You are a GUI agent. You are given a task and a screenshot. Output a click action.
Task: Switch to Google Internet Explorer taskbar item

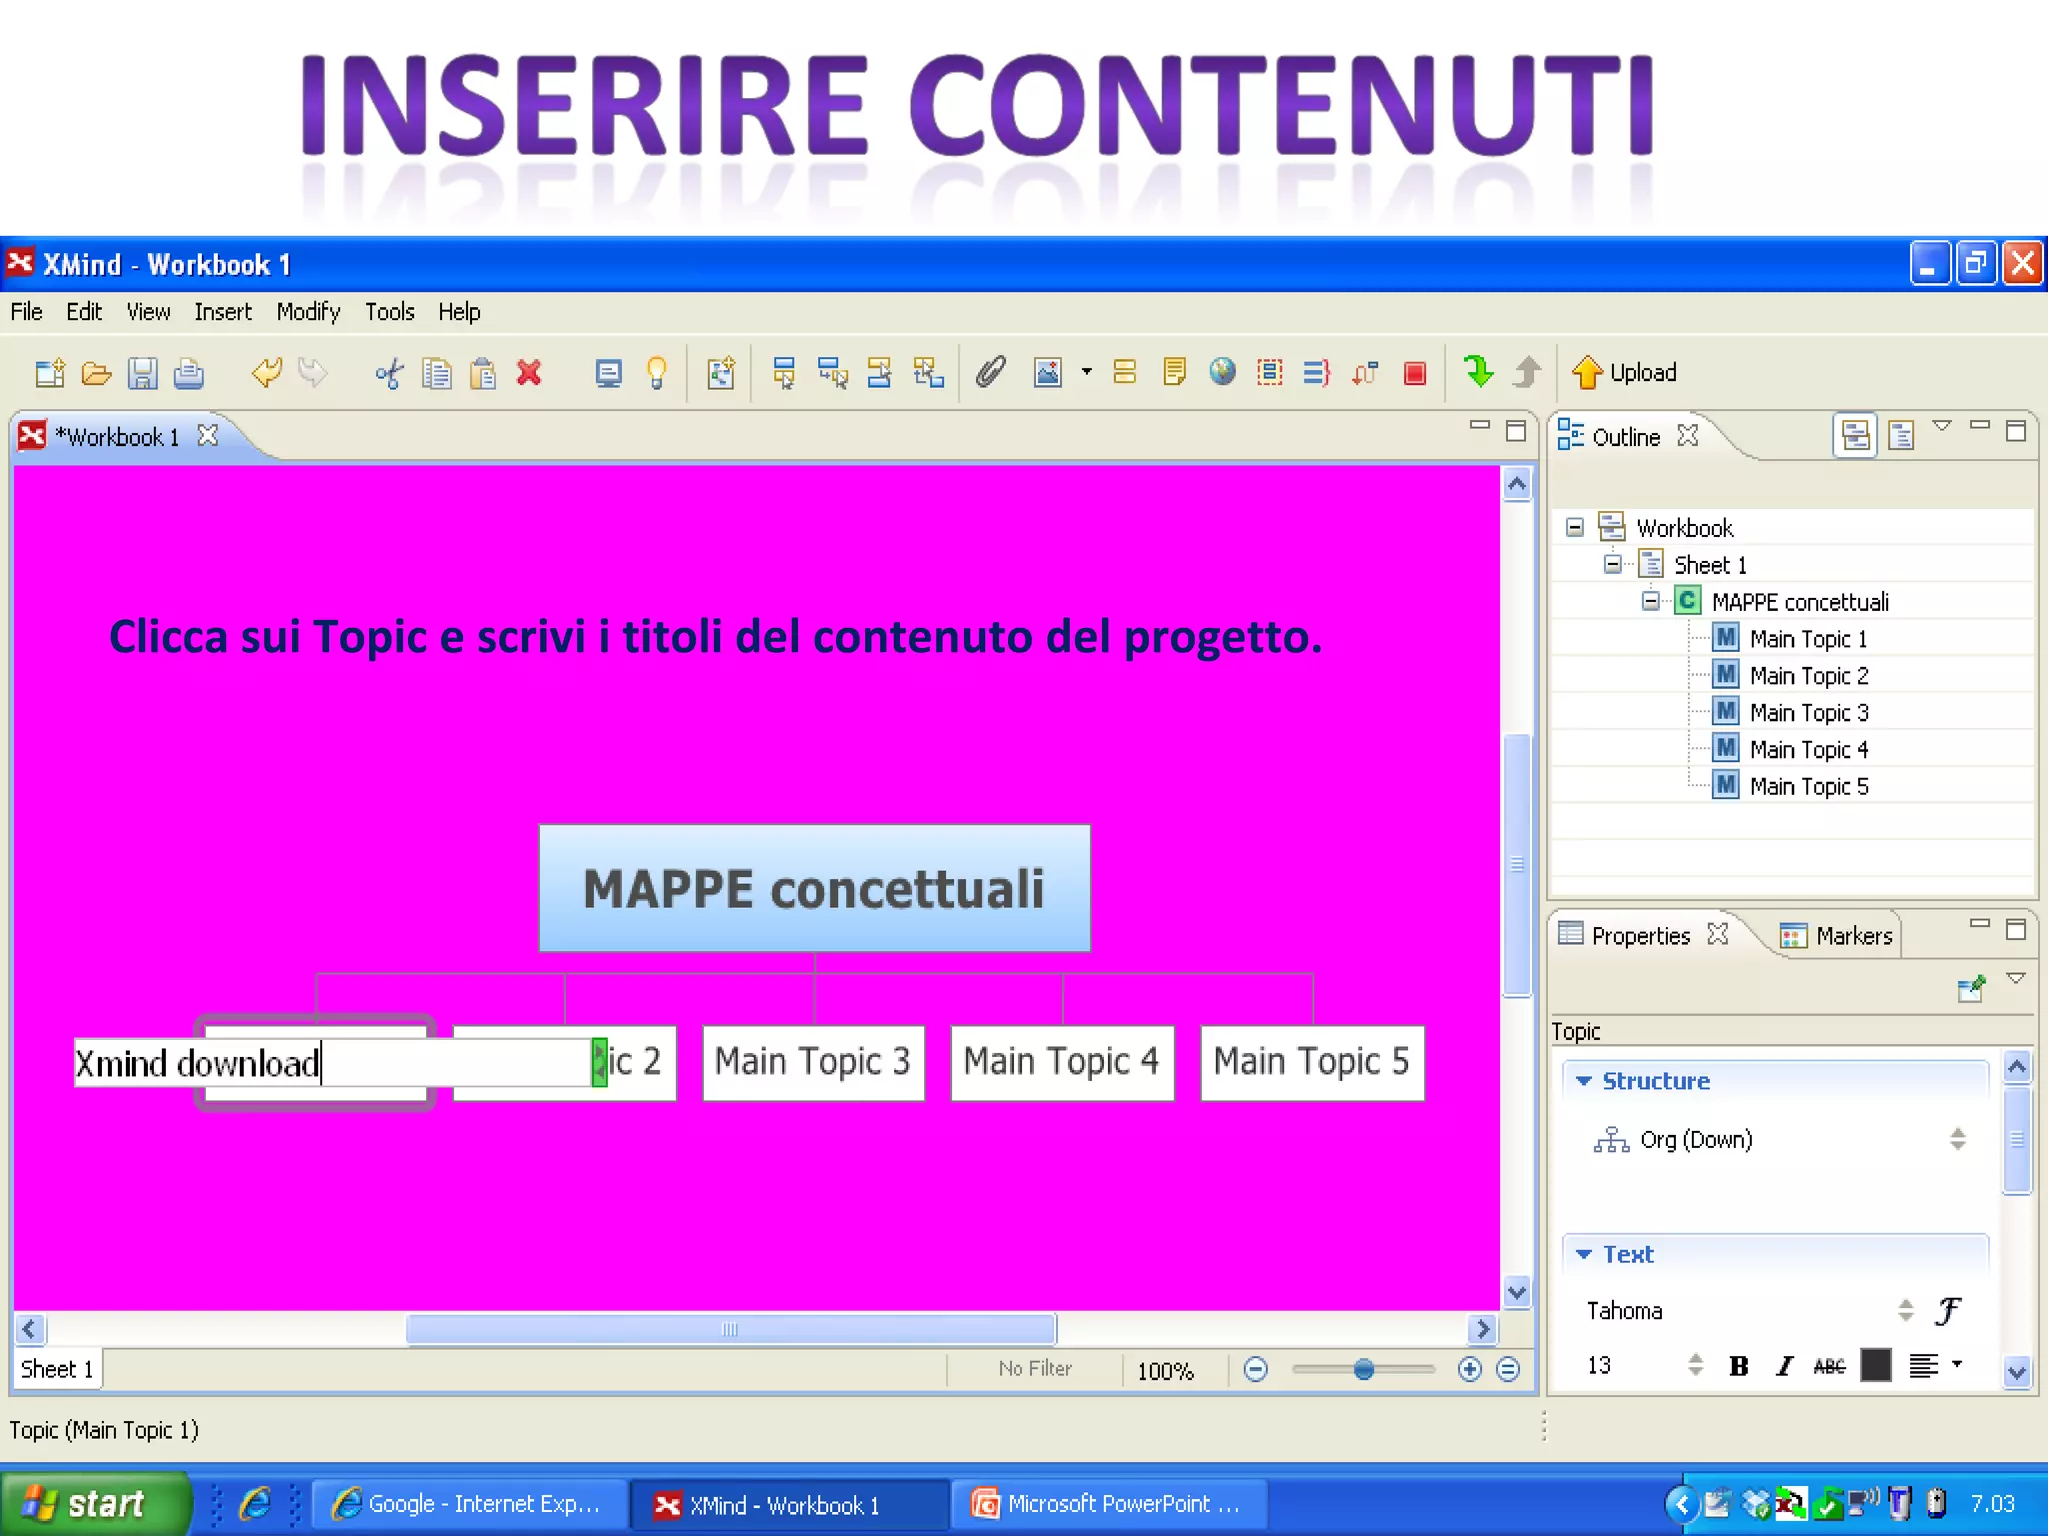coord(469,1504)
